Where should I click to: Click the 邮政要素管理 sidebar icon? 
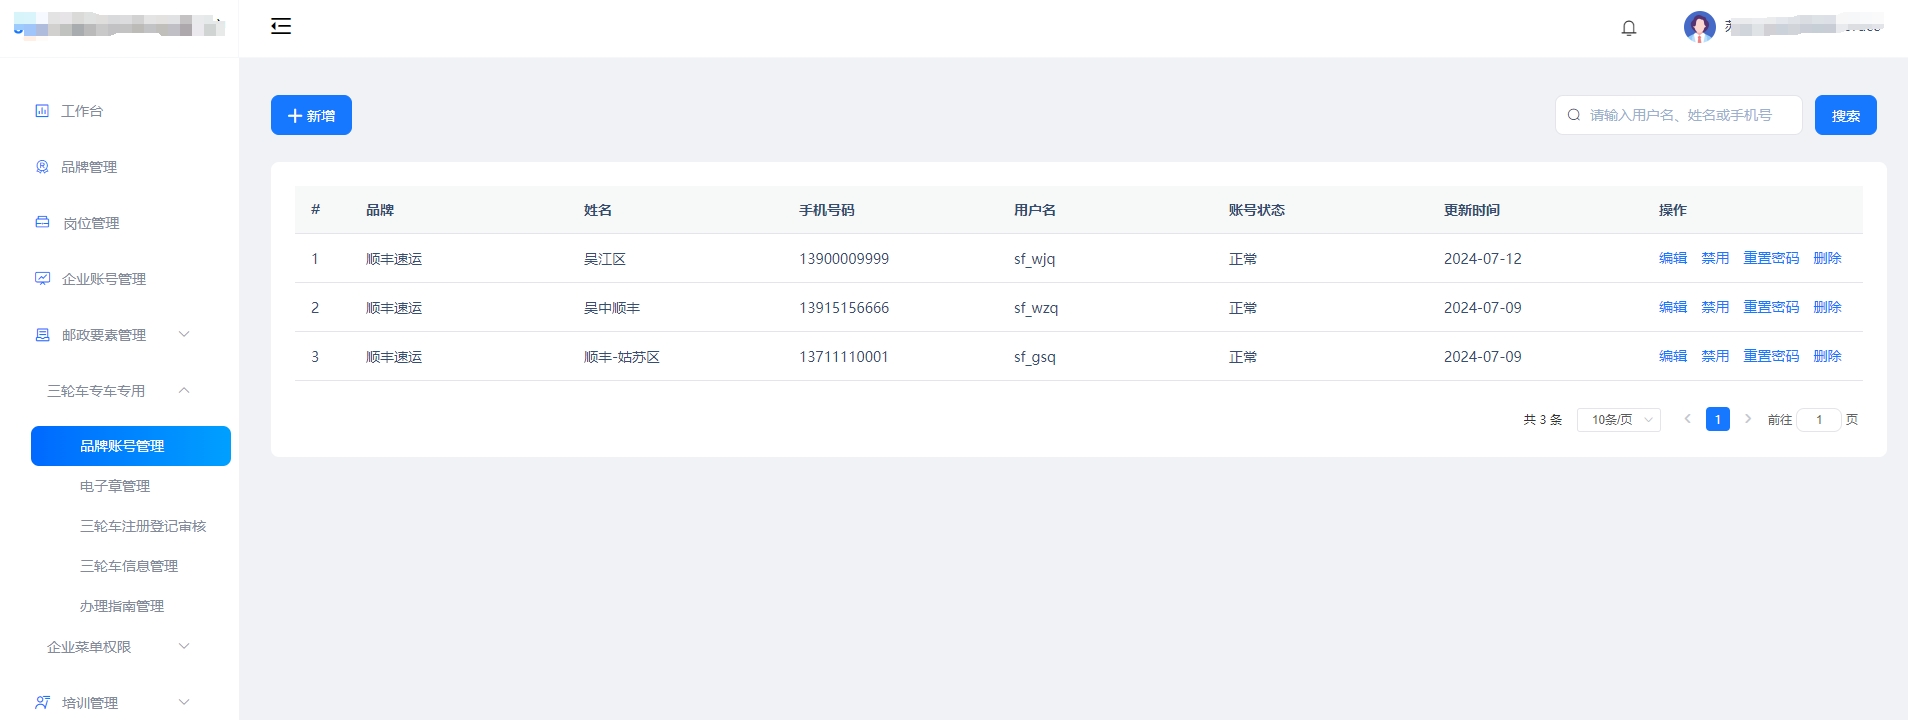coord(42,335)
